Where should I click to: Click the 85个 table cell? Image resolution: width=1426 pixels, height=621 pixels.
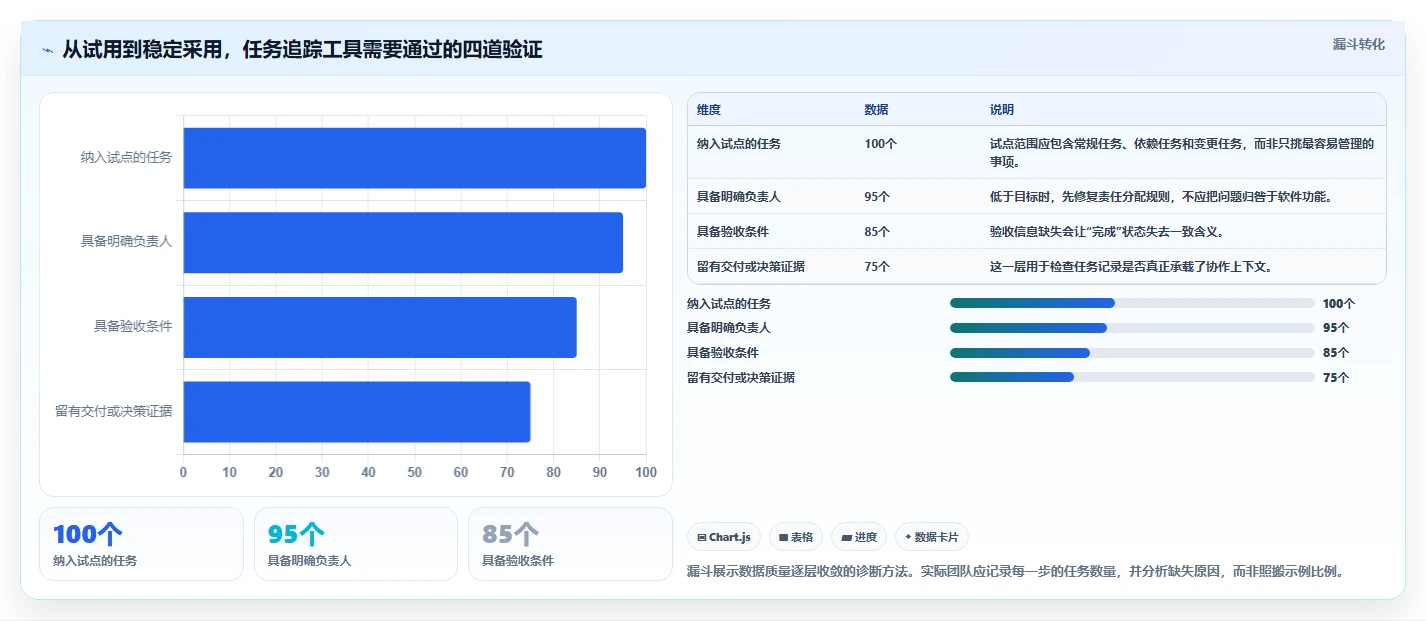pos(877,232)
